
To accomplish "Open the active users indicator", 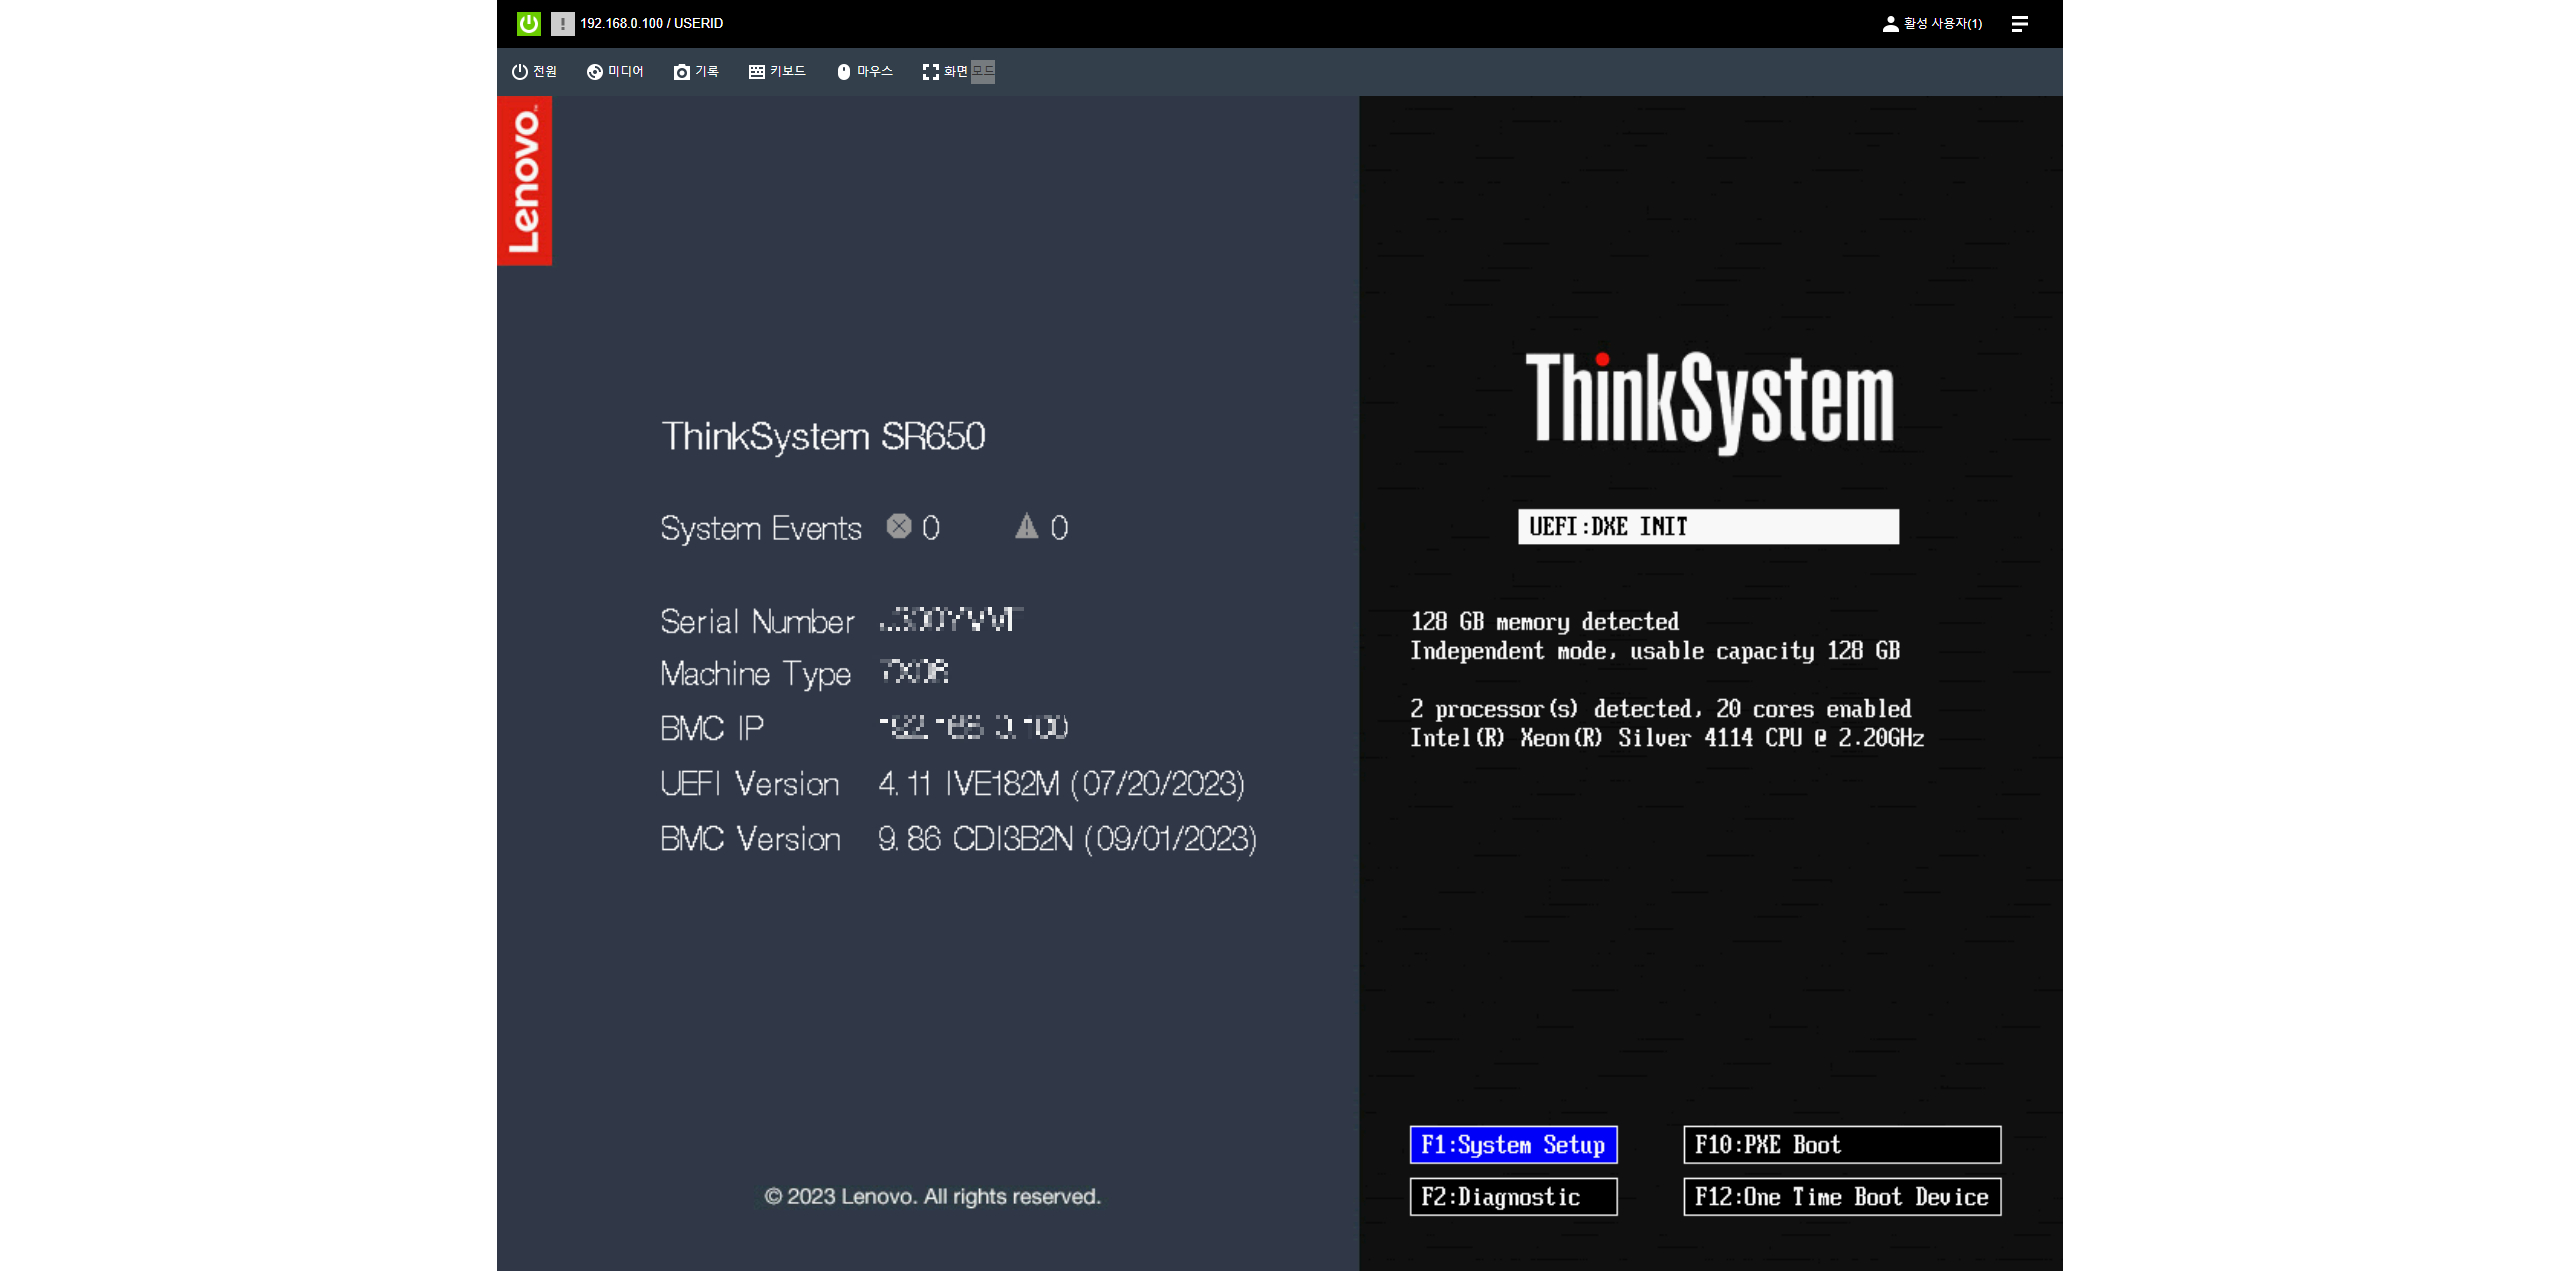I will [x=1931, y=23].
